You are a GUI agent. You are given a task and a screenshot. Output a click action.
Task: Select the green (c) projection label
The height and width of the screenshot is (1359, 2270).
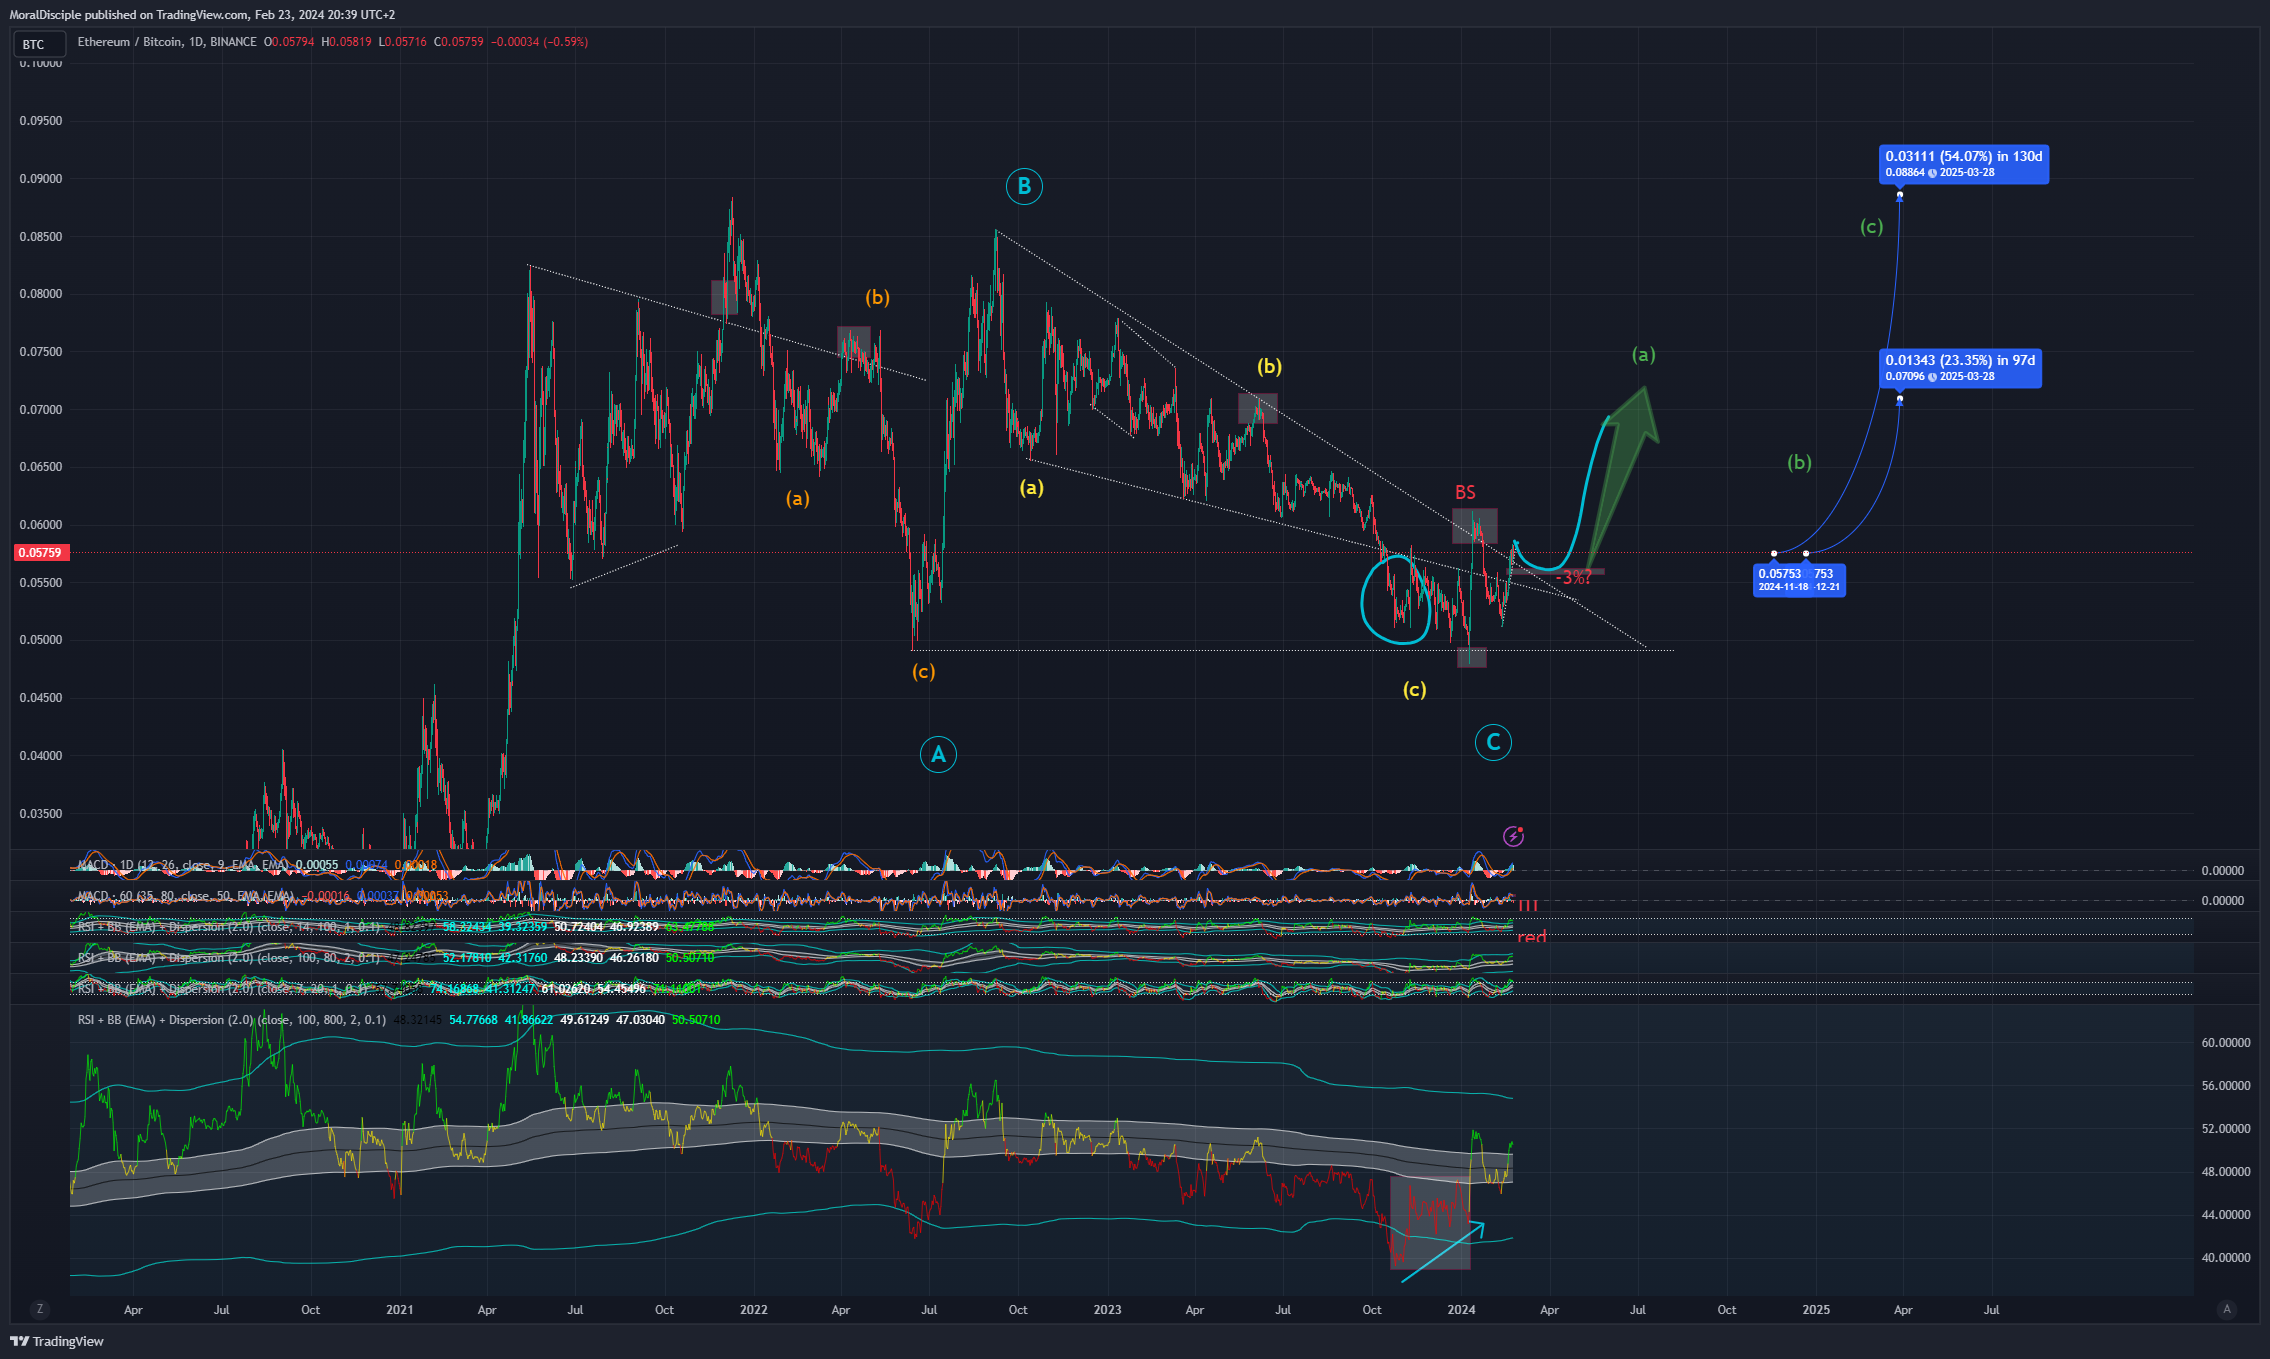click(x=1871, y=226)
